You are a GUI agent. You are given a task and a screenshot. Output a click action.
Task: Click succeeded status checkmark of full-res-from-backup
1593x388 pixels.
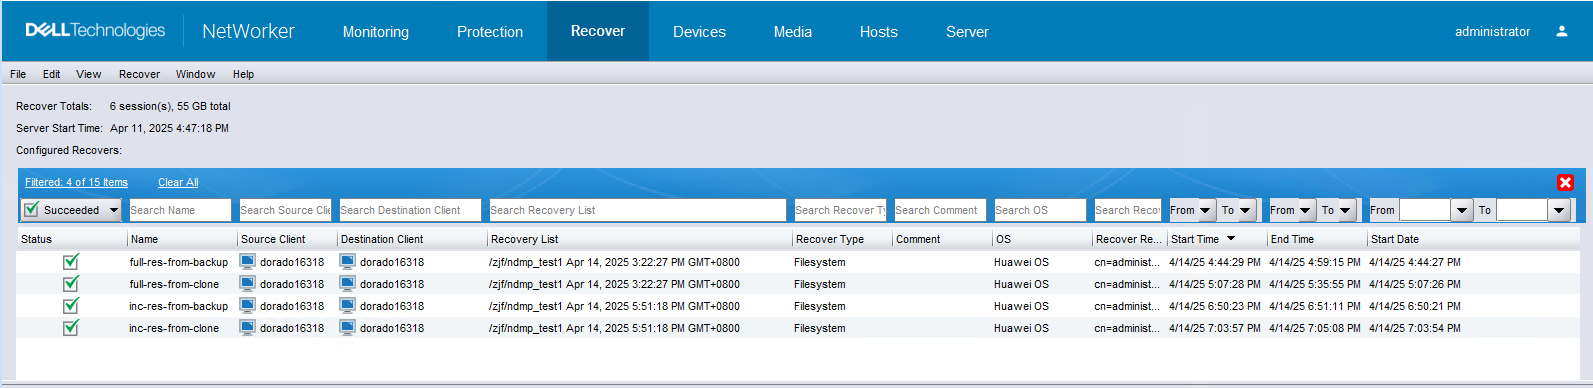(71, 262)
